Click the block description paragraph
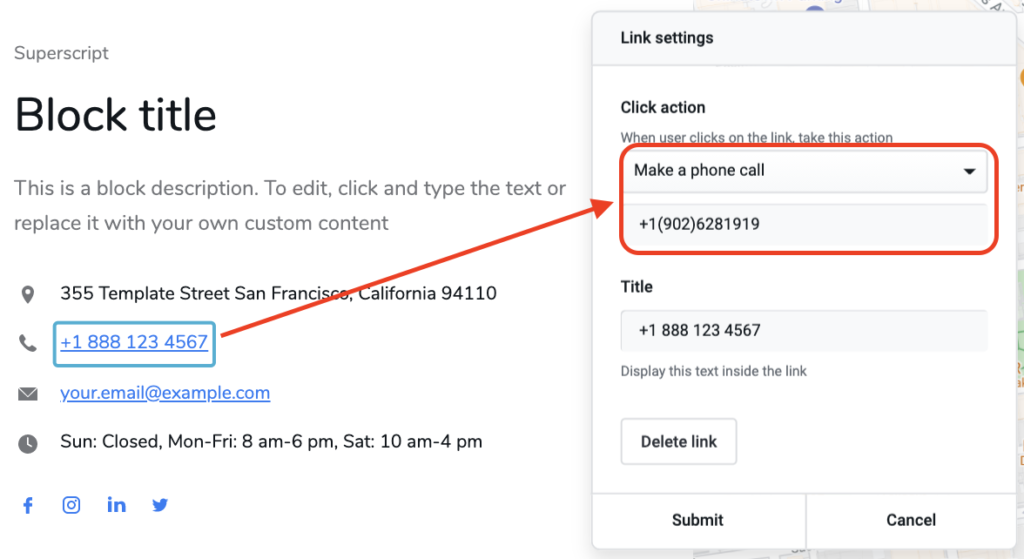Screen dimensions: 1024x559 [x=290, y=205]
